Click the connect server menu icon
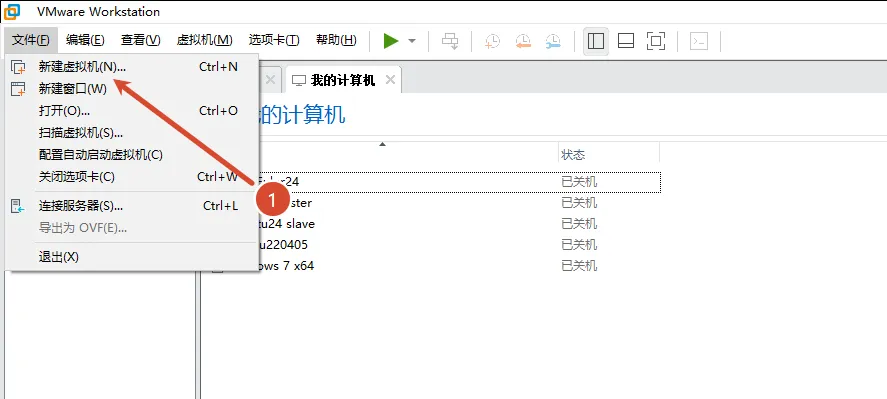This screenshot has width=887, height=399. tap(18, 206)
